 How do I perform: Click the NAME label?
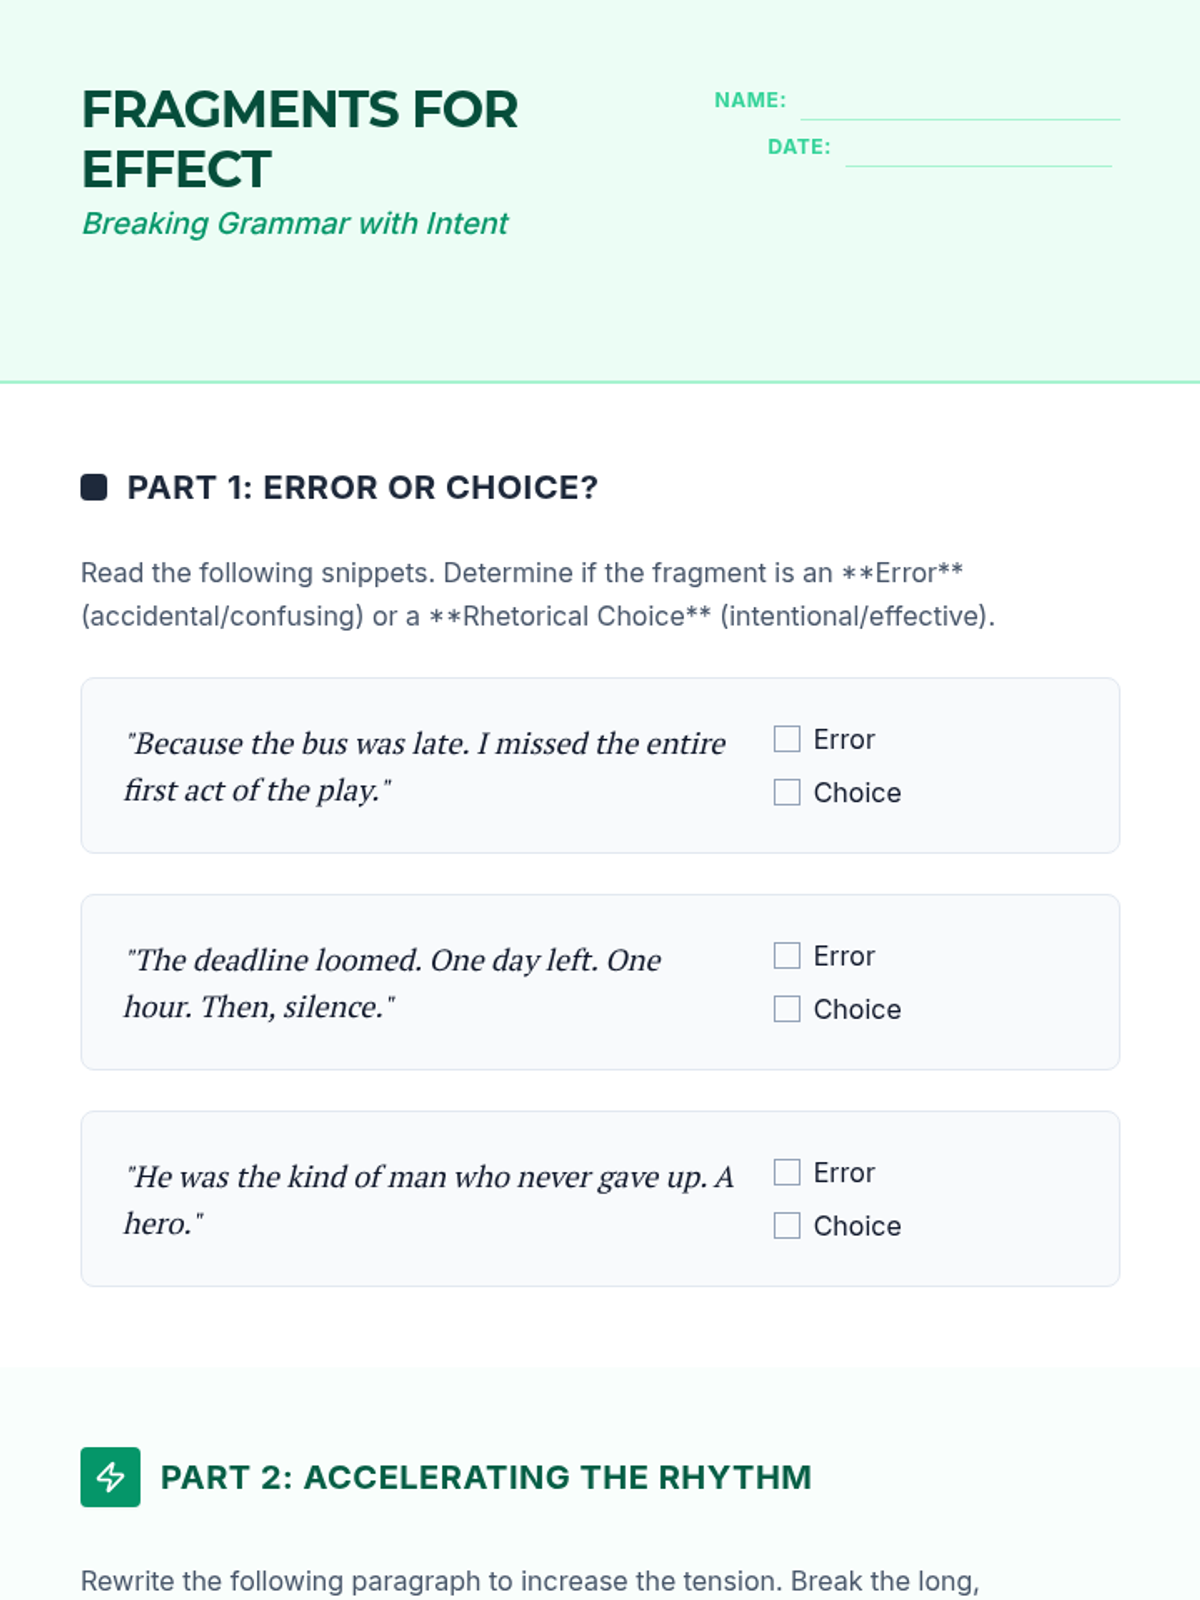pyautogui.click(x=750, y=100)
